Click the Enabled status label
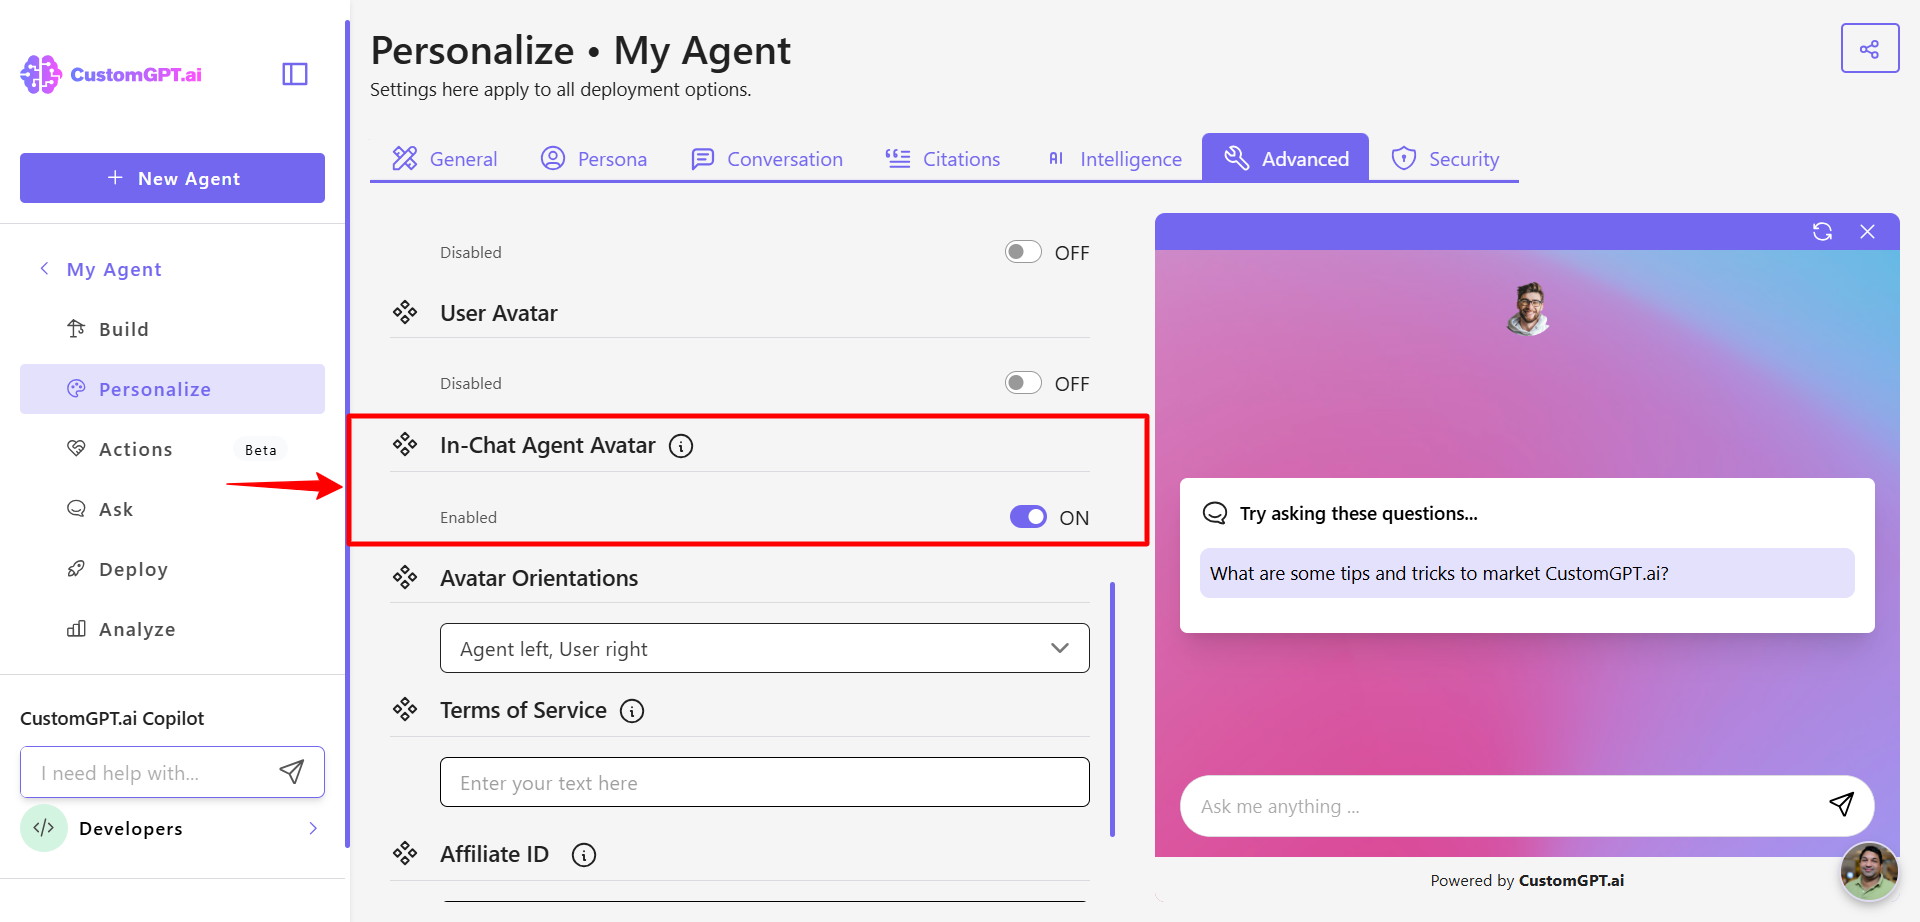1920x922 pixels. [x=468, y=517]
